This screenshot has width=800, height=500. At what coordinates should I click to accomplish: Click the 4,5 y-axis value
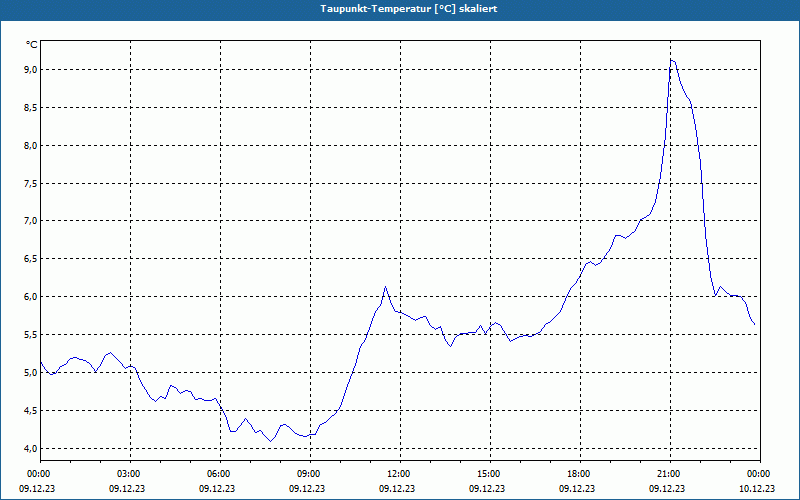[31, 410]
